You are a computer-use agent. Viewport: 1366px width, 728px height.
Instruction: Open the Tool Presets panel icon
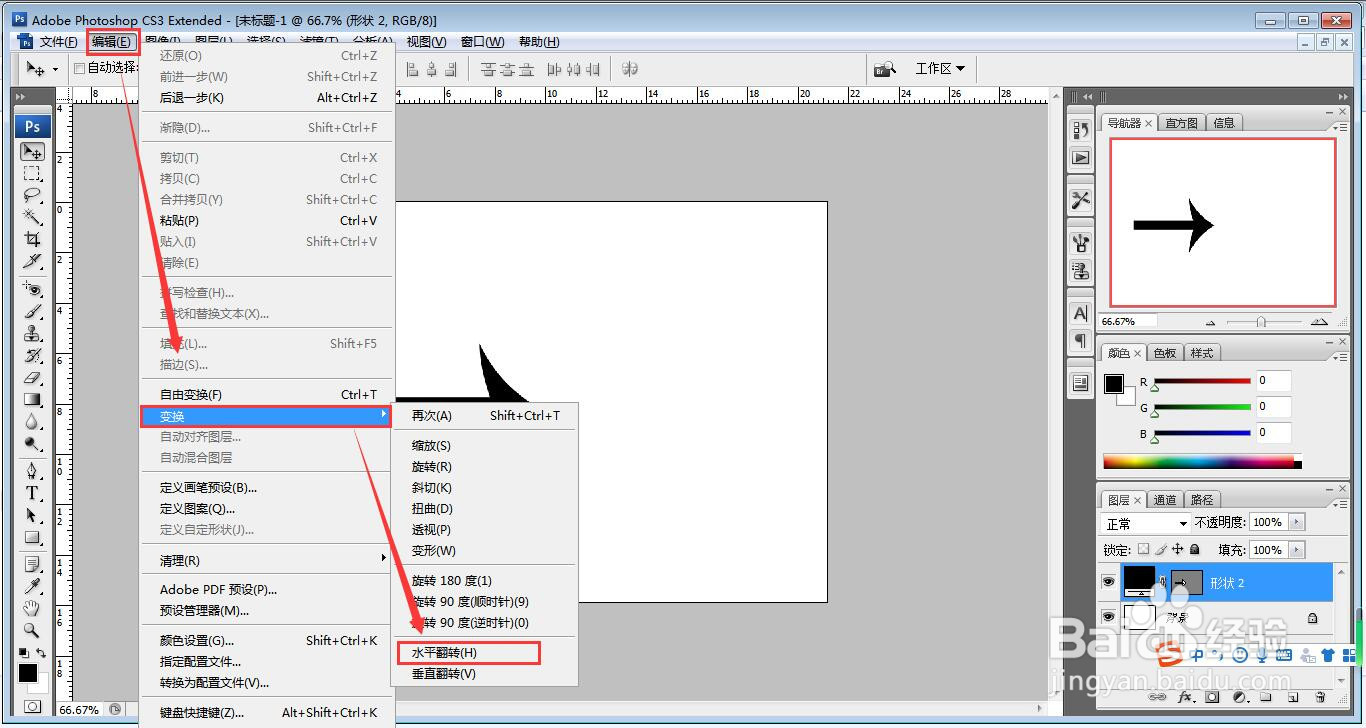tap(1080, 200)
